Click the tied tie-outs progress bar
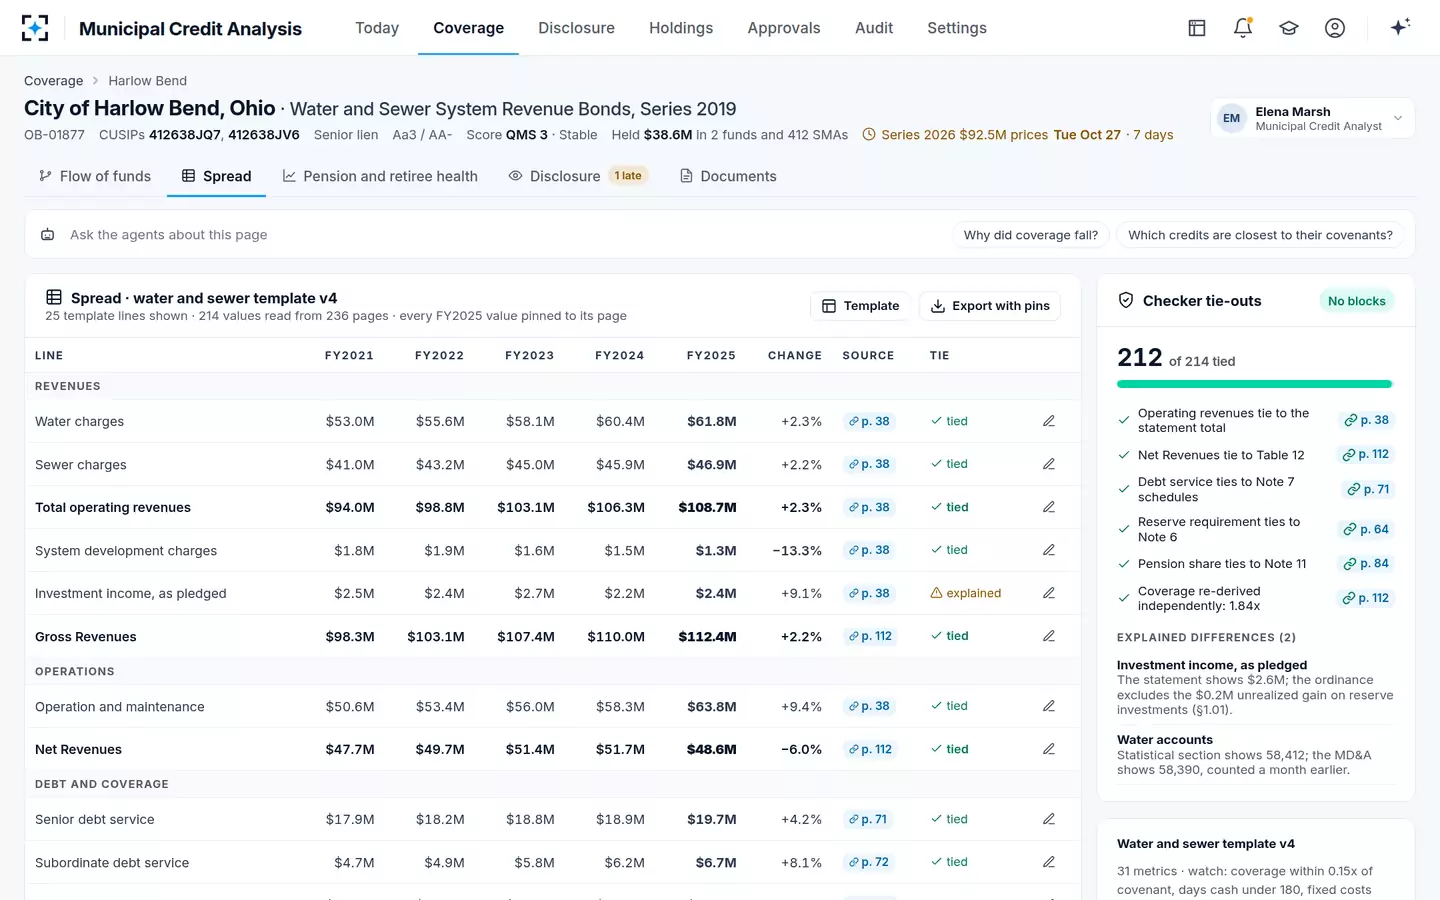Image resolution: width=1440 pixels, height=900 pixels. (1254, 384)
